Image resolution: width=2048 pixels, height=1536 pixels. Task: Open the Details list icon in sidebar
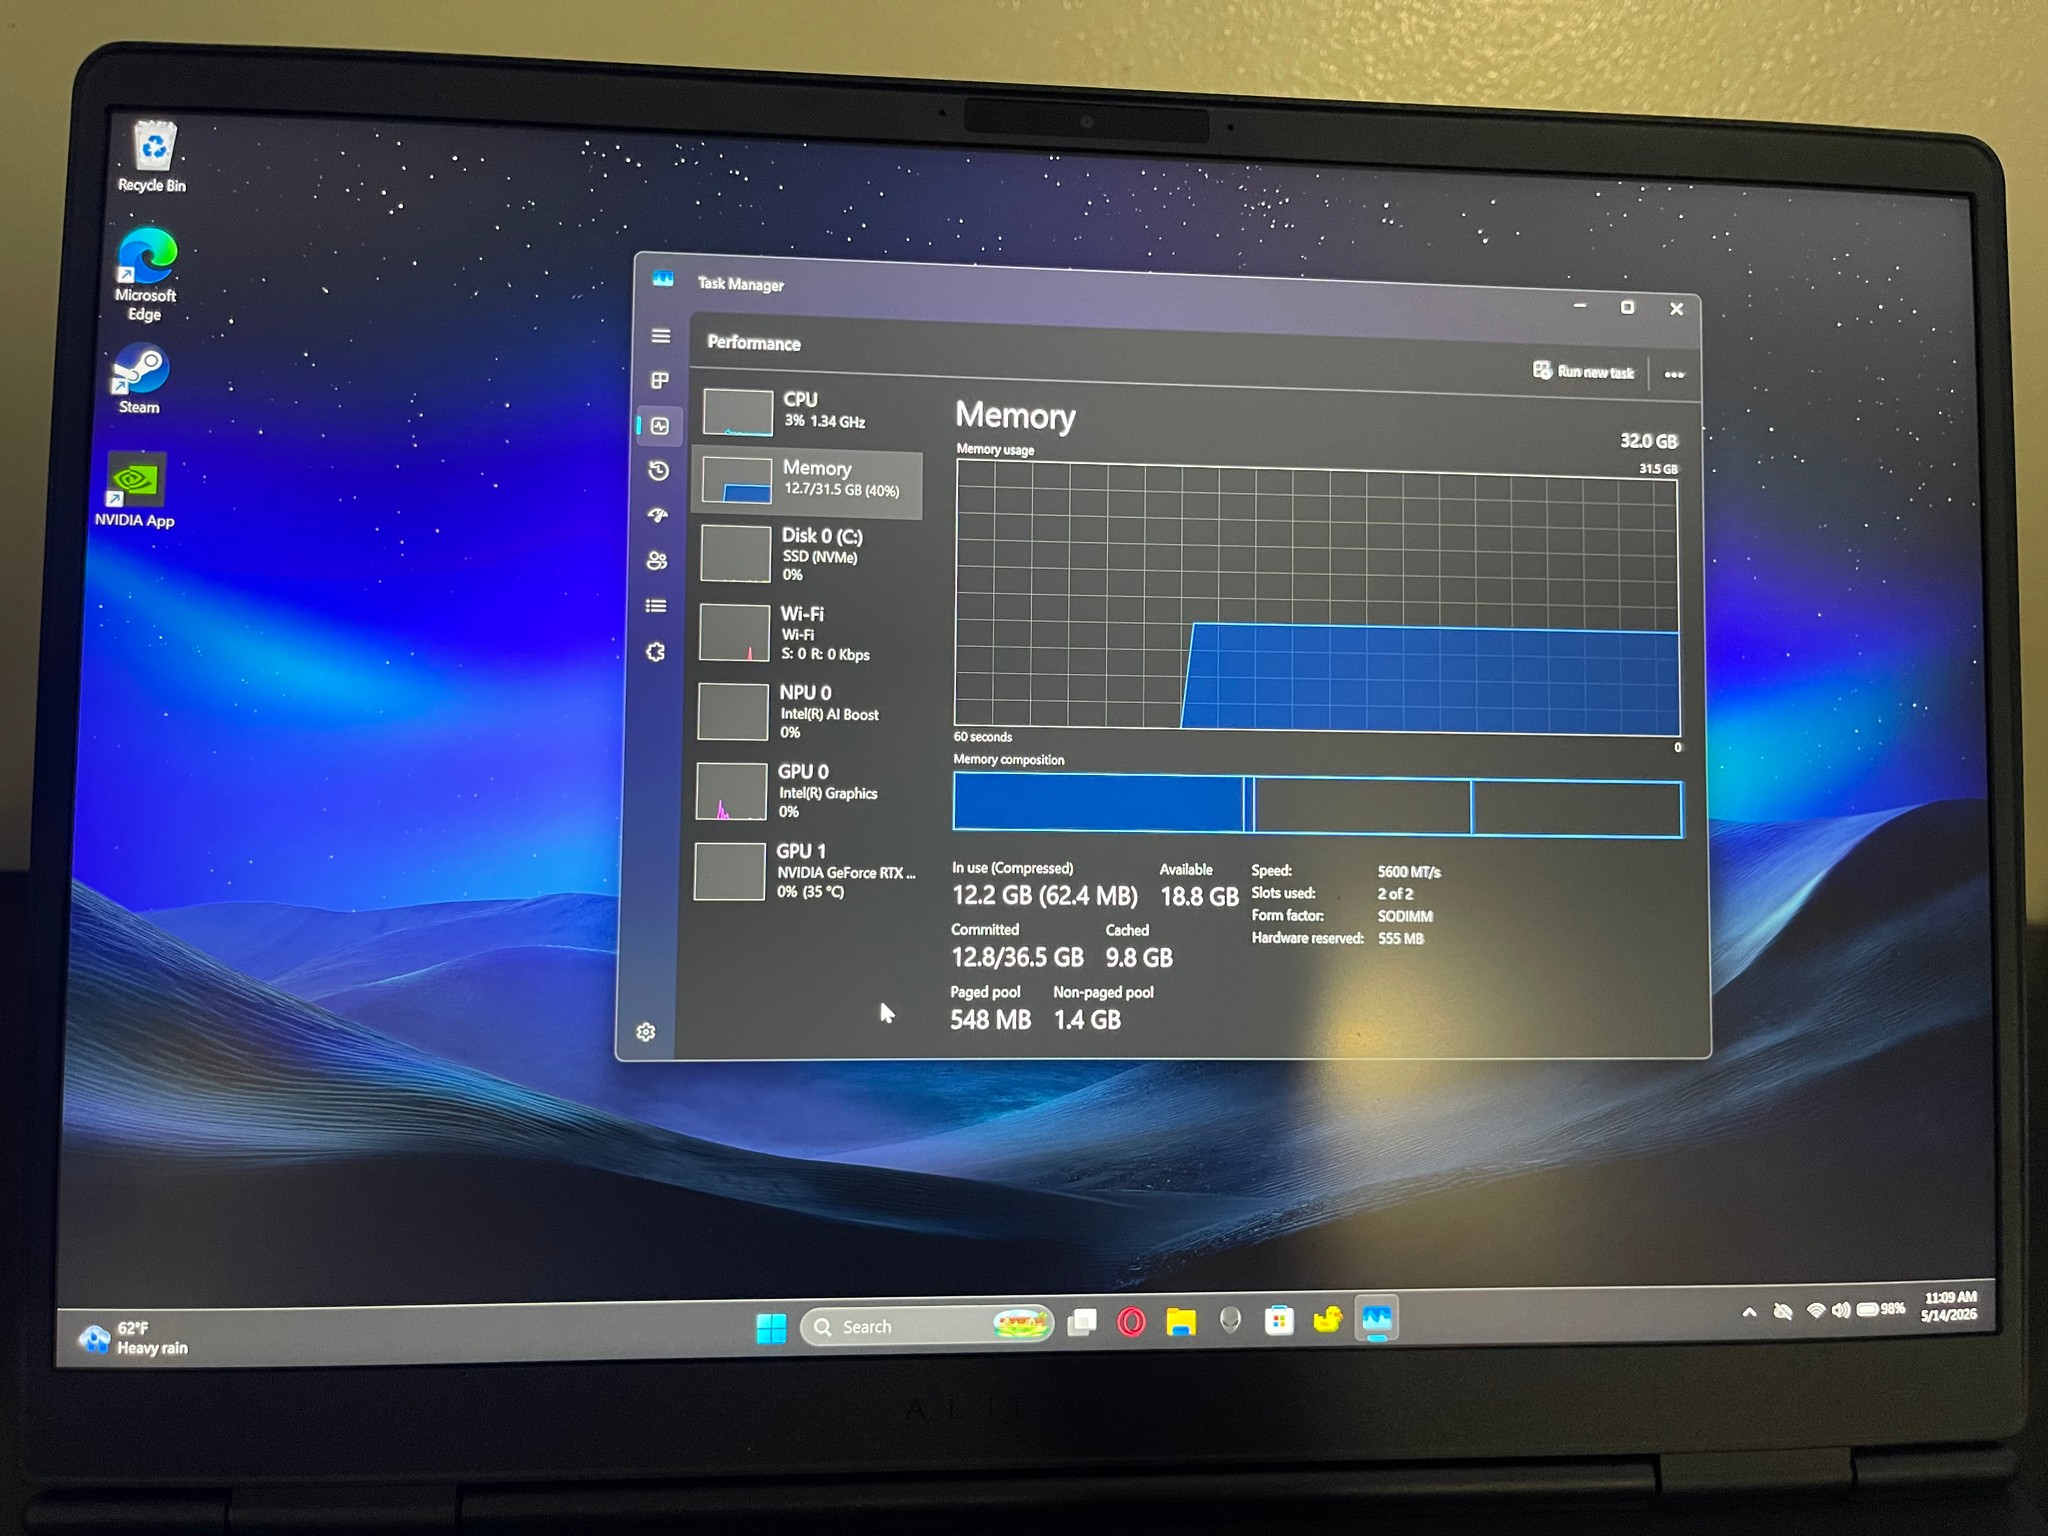(x=656, y=606)
